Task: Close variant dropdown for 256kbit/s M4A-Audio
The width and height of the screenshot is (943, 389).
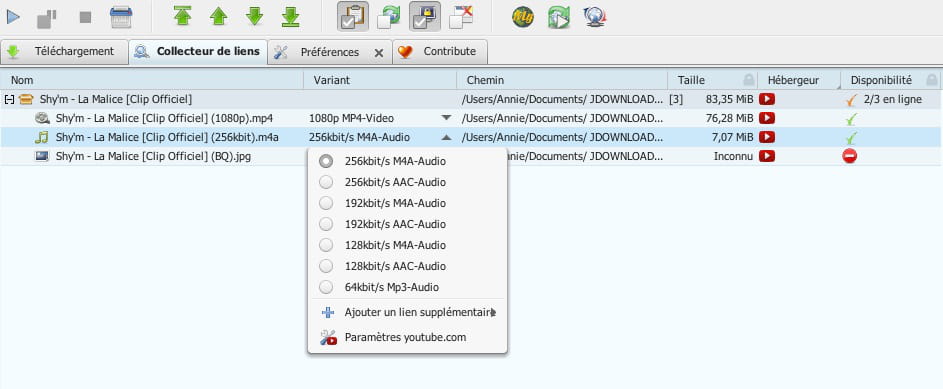Action: pyautogui.click(x=446, y=137)
